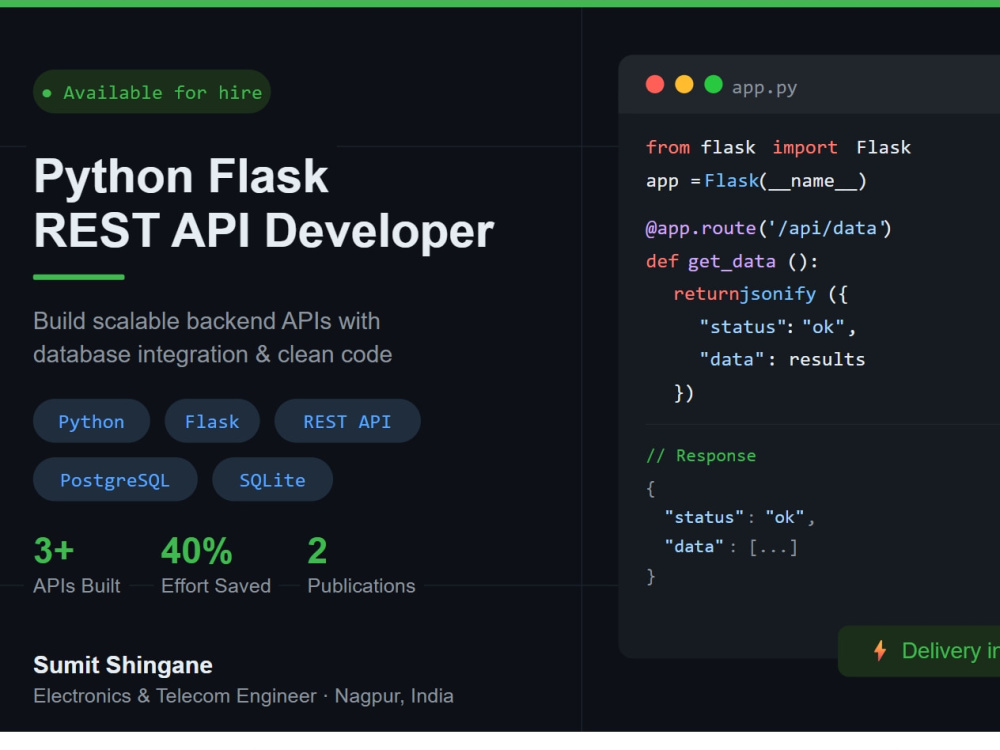1000x750 pixels.
Task: Click the Effort Saved label
Action: [x=216, y=586]
